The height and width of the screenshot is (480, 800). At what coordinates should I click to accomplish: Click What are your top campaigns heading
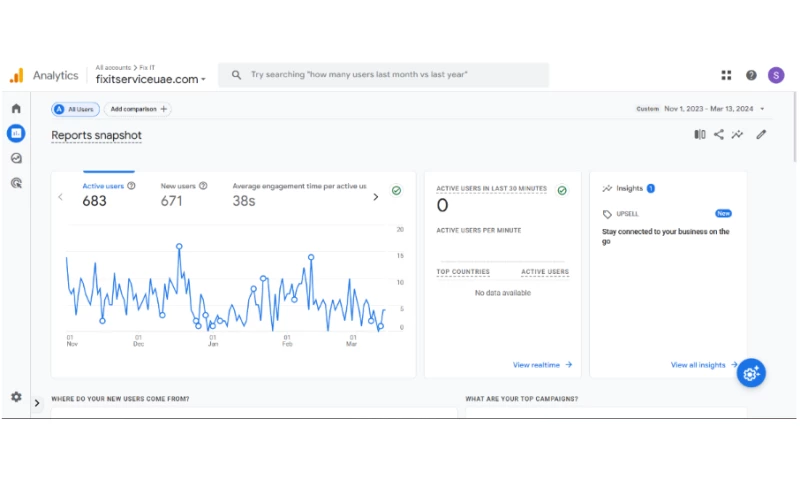click(x=522, y=399)
